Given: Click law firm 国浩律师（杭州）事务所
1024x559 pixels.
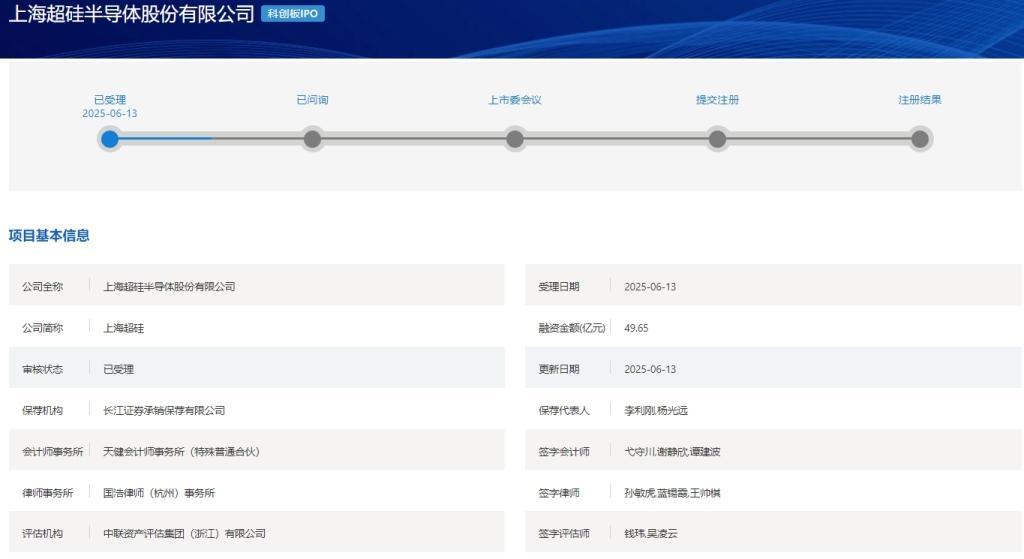Looking at the screenshot, I should pos(159,492).
